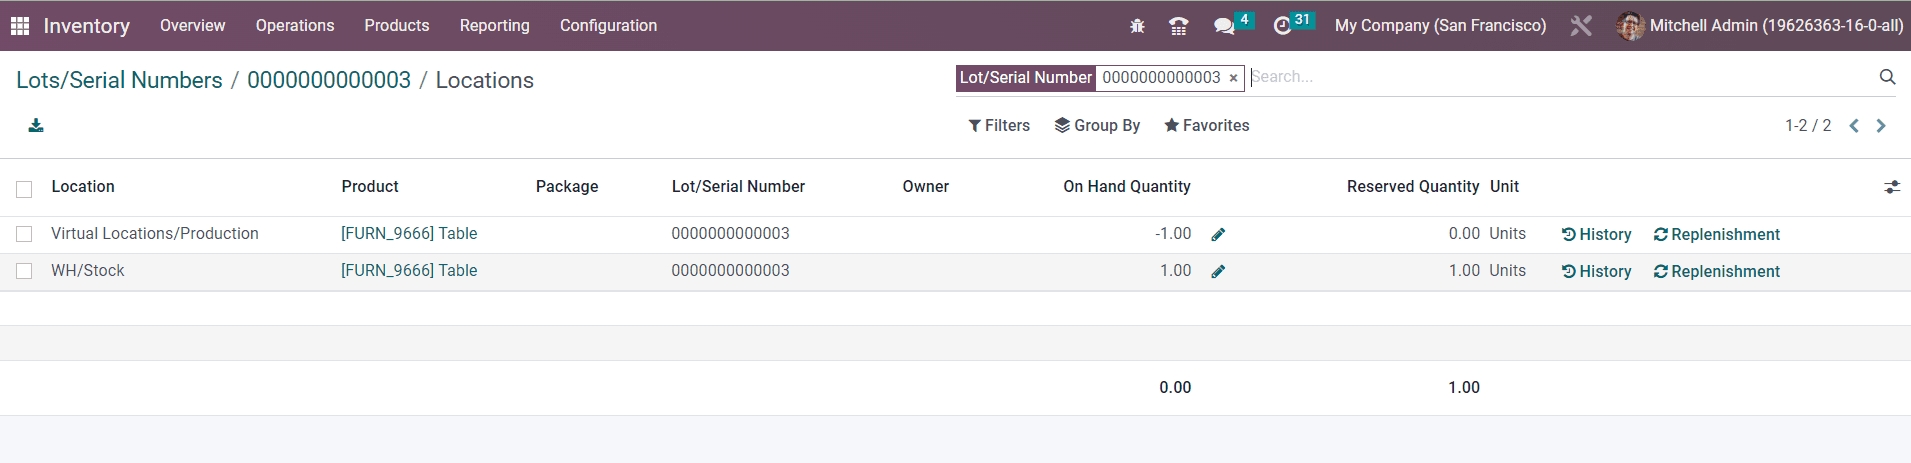Open the activities clock icon
Viewport: 1911px width, 463px height.
[1282, 26]
